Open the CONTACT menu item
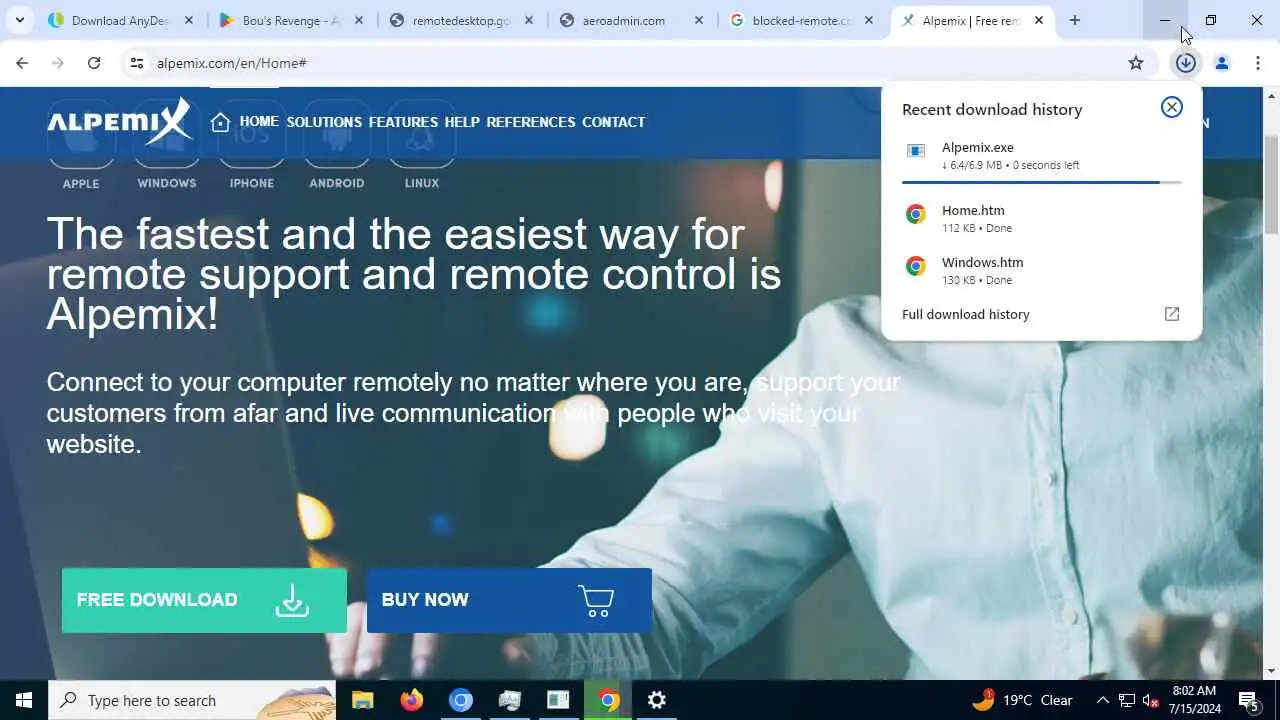The width and height of the screenshot is (1280, 720). click(613, 122)
